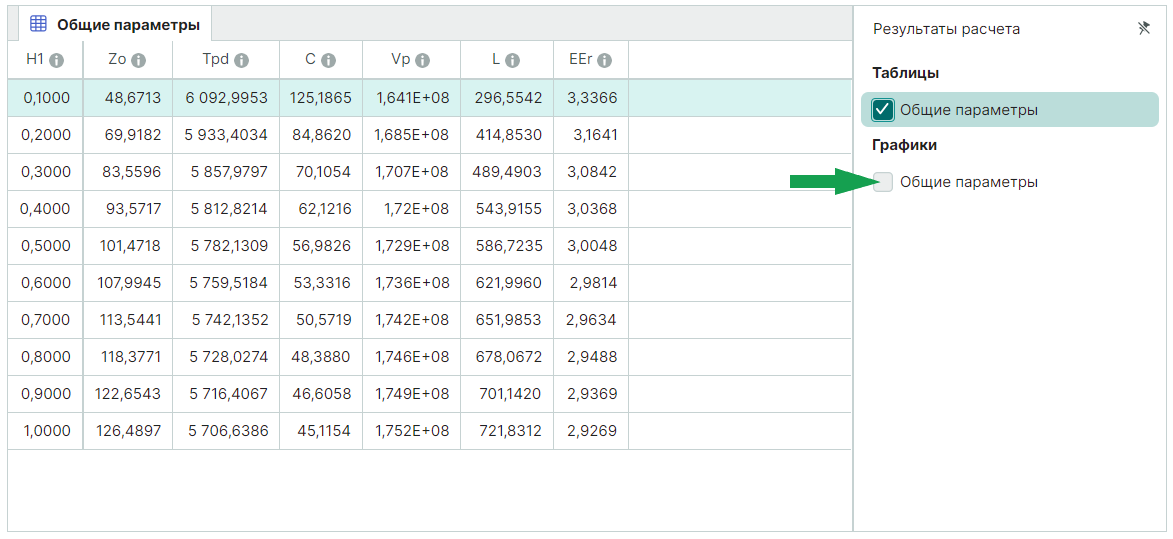Select the row with H1 value 0,1000
This screenshot has height=539, width=1173.
point(47,98)
